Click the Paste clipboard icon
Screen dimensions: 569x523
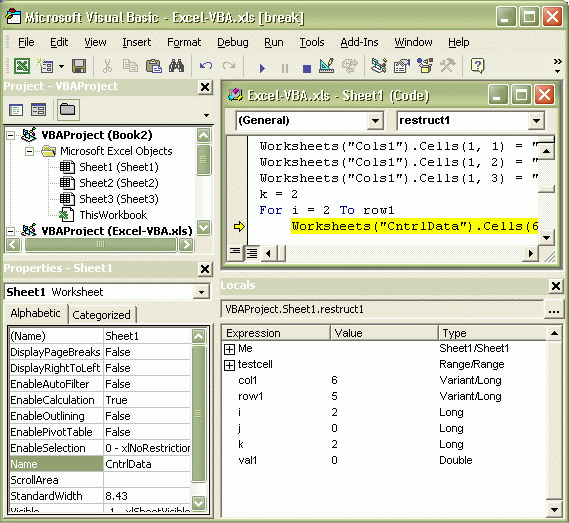153,66
